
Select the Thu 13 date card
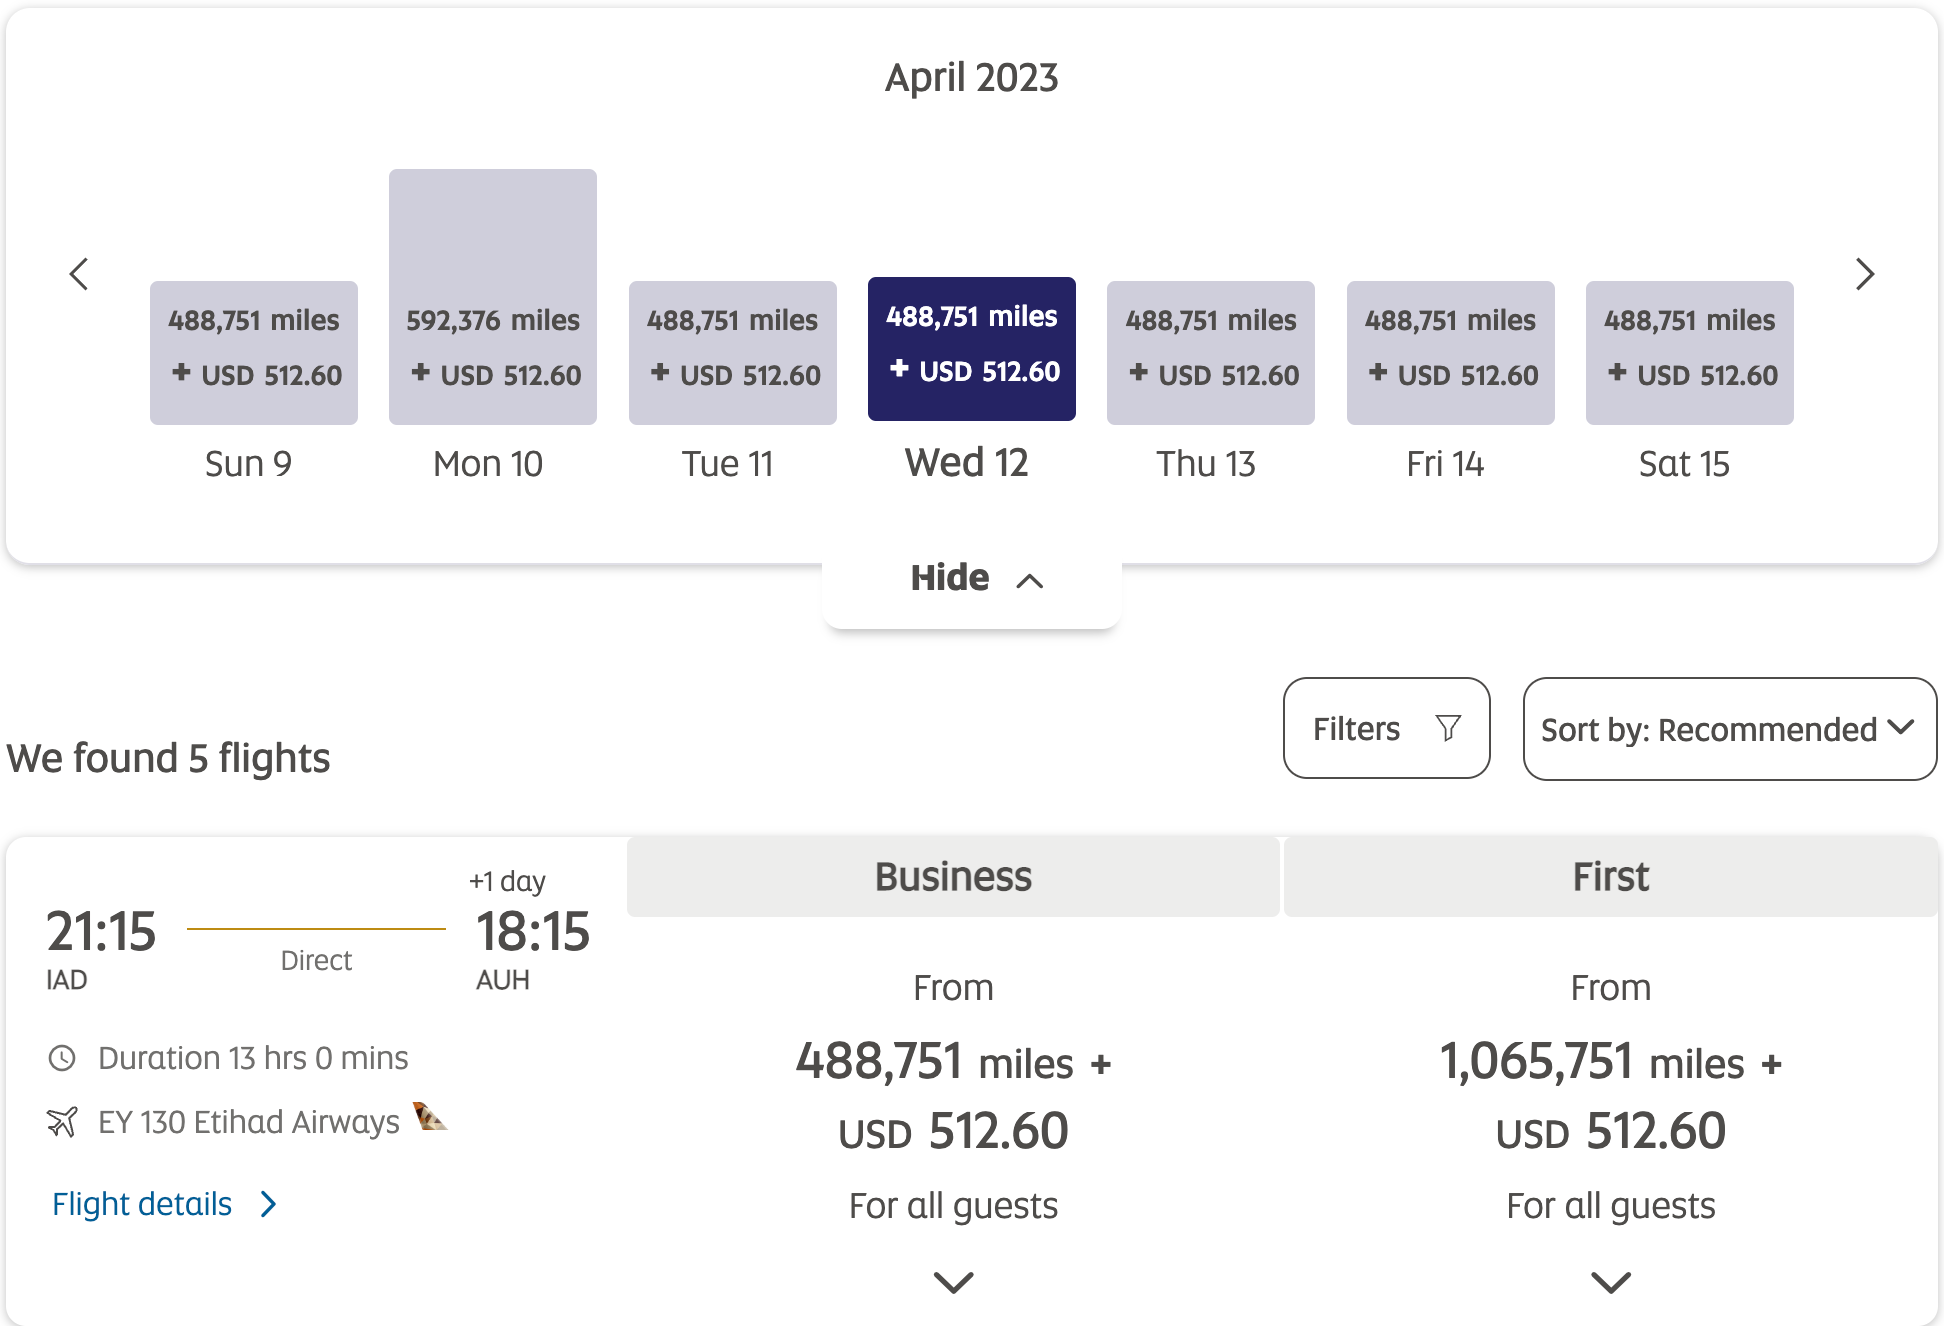1210,351
